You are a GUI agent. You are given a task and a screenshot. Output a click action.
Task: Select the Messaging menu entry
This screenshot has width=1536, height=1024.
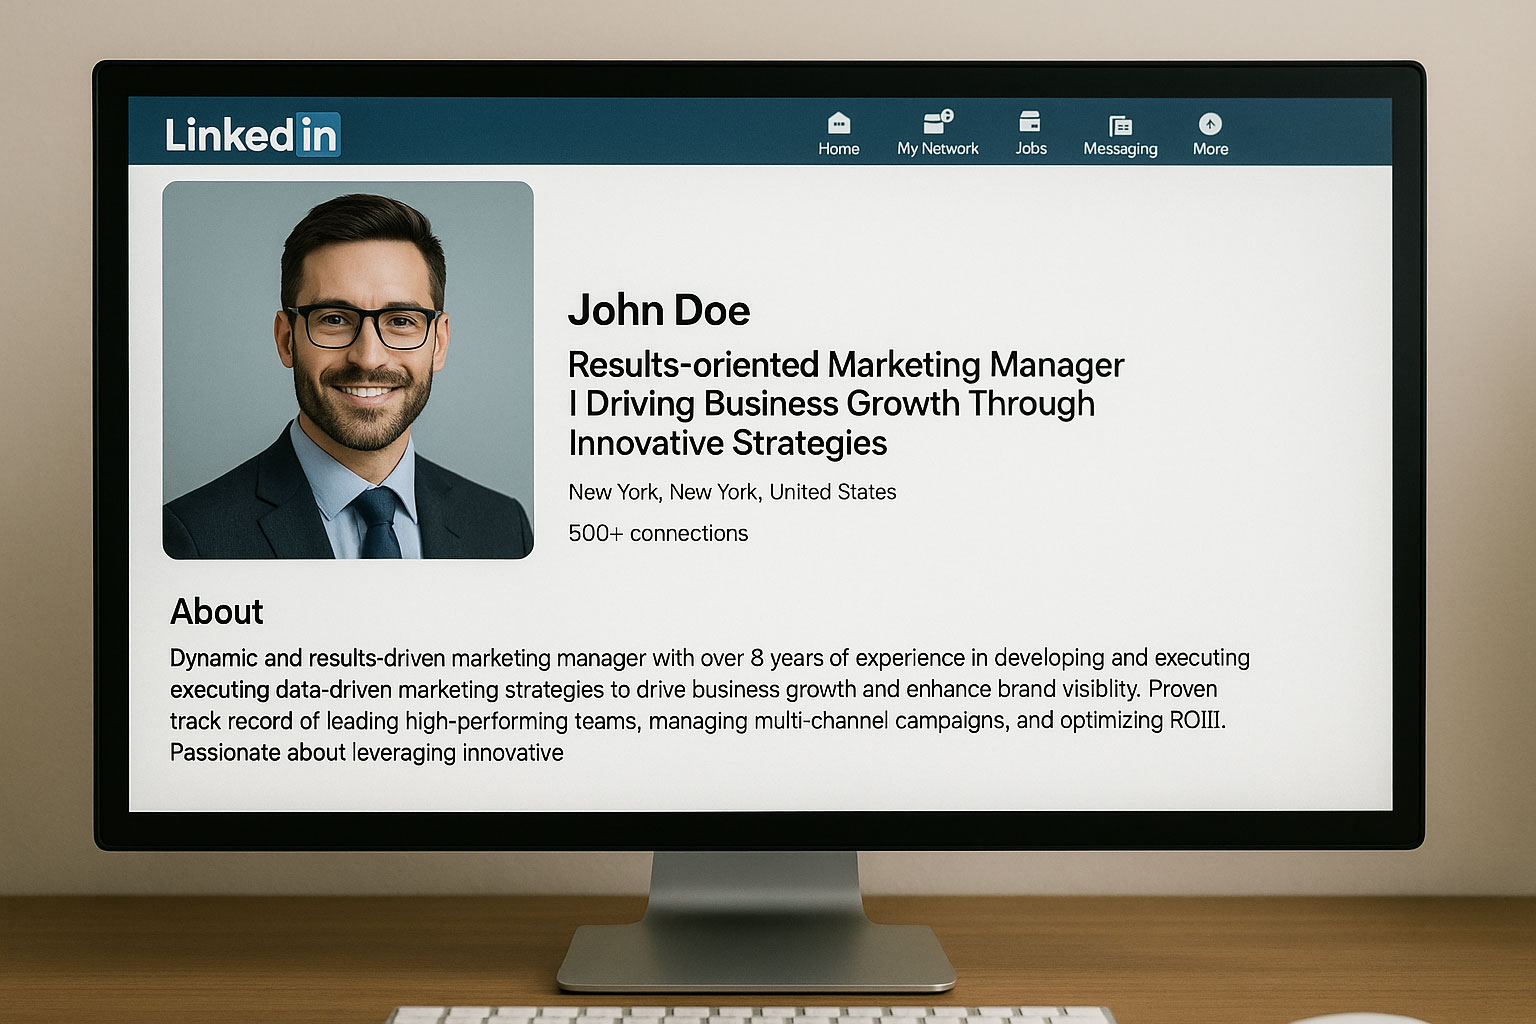(x=1120, y=148)
